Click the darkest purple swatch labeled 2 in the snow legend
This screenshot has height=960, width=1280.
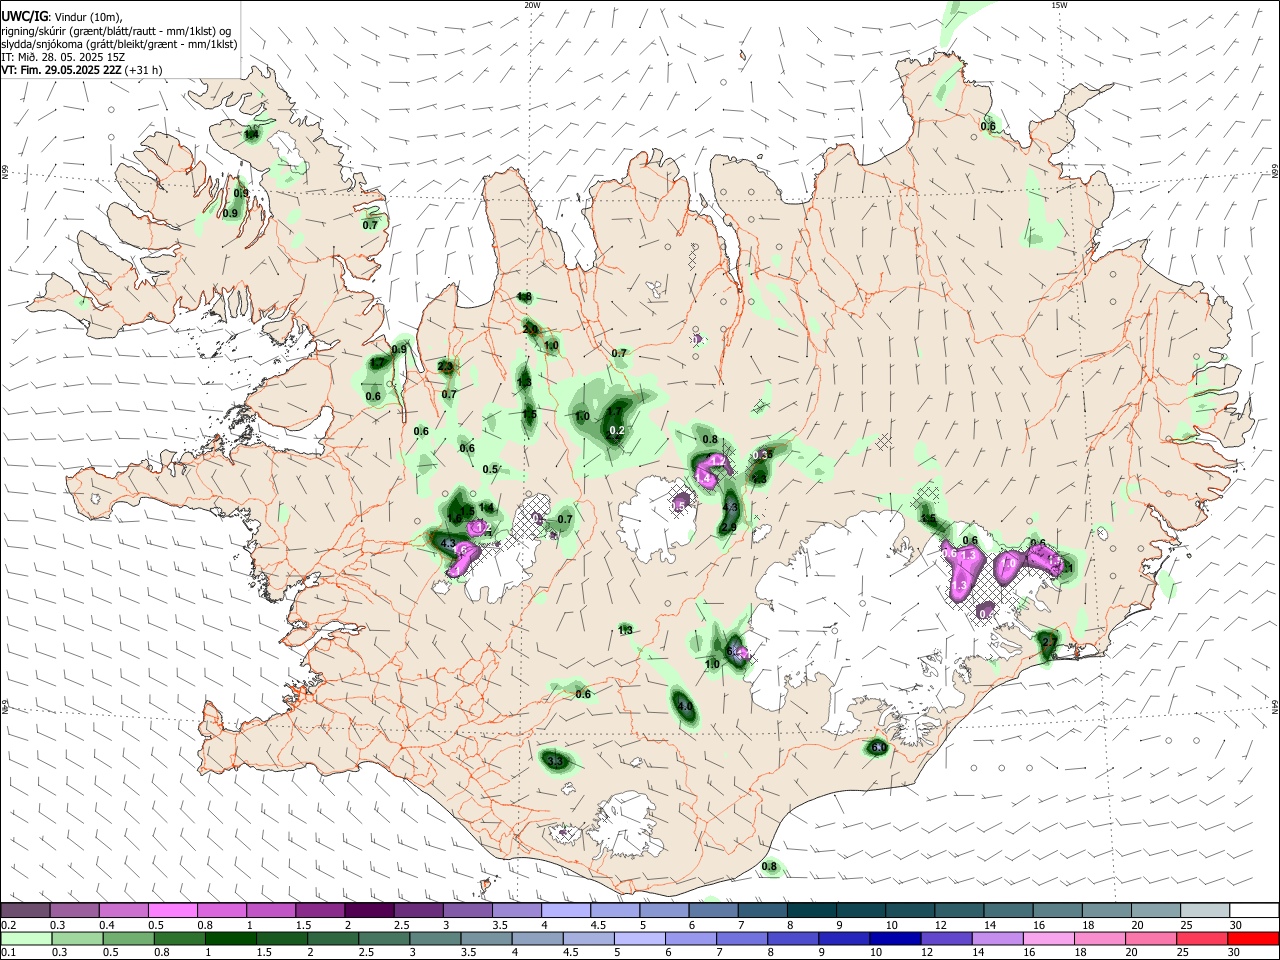click(369, 910)
